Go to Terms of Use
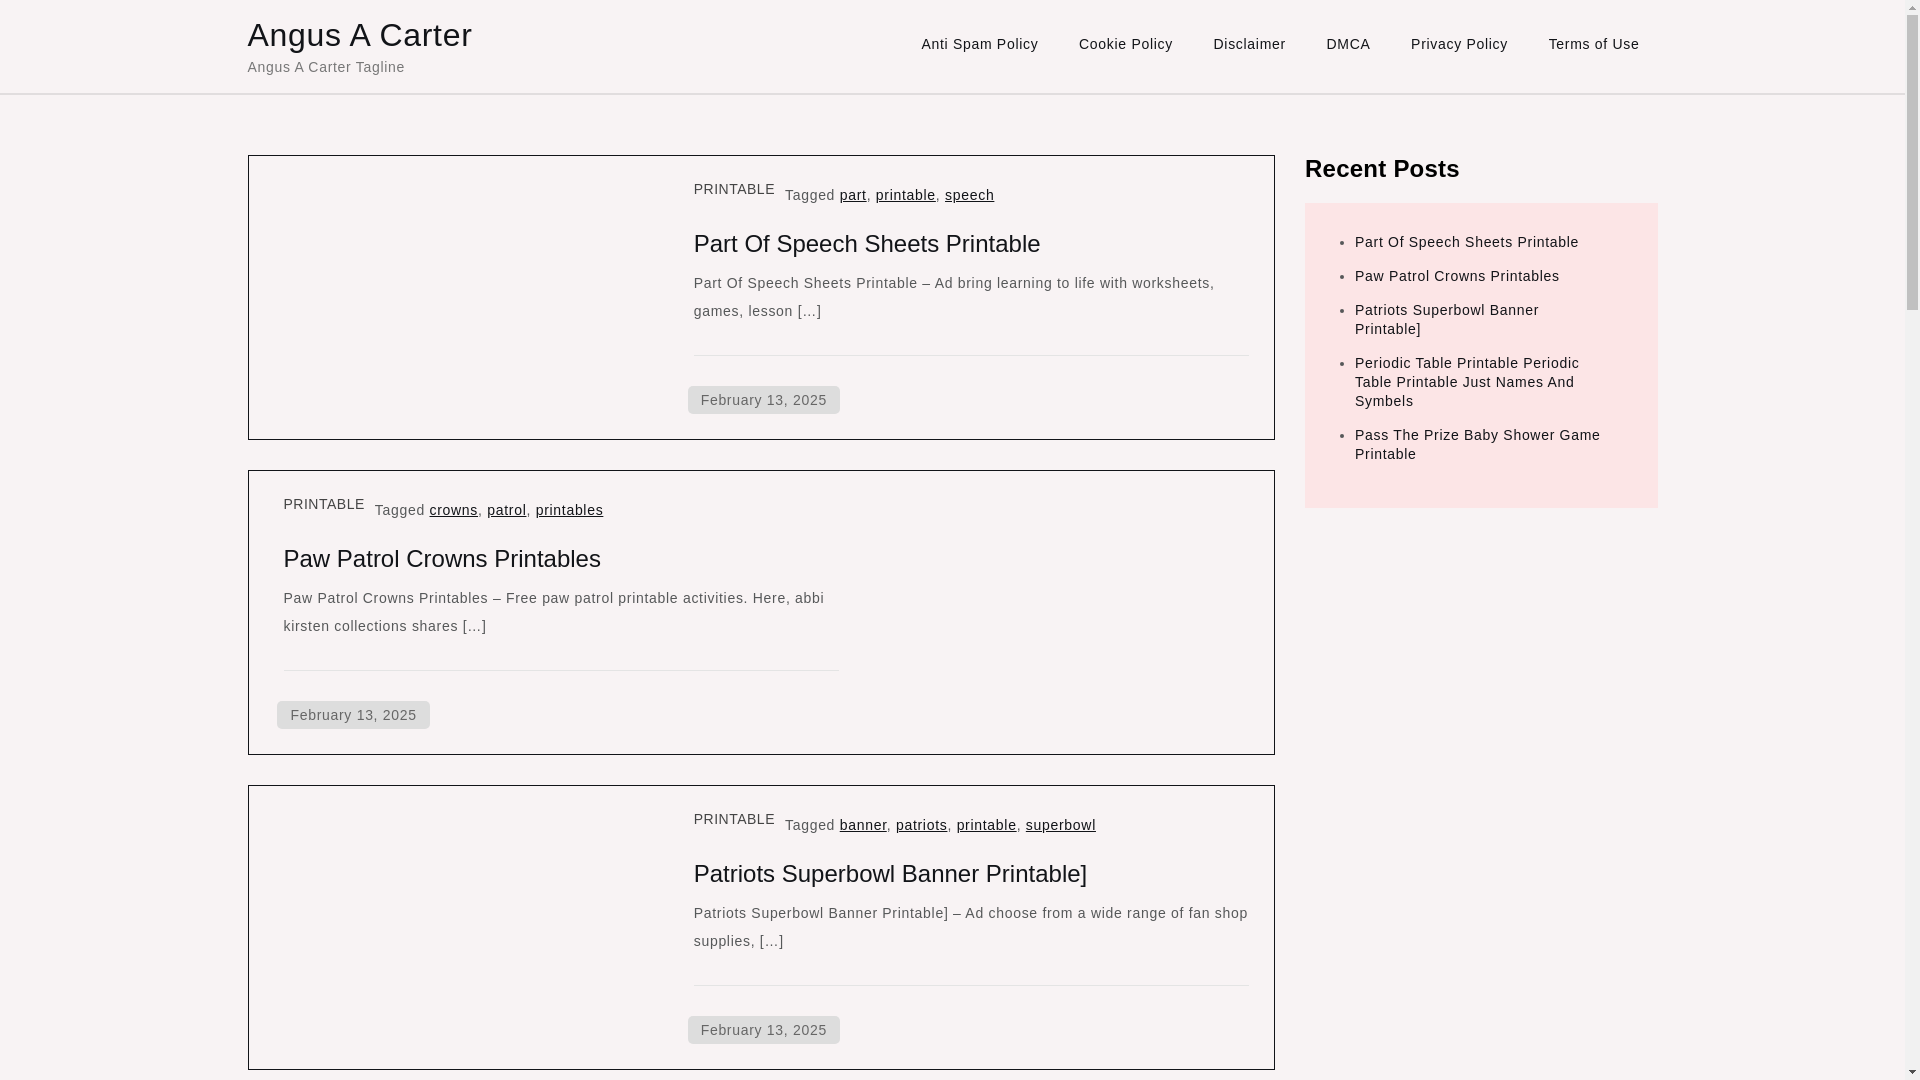The height and width of the screenshot is (1080, 1920). pyautogui.click(x=1593, y=44)
